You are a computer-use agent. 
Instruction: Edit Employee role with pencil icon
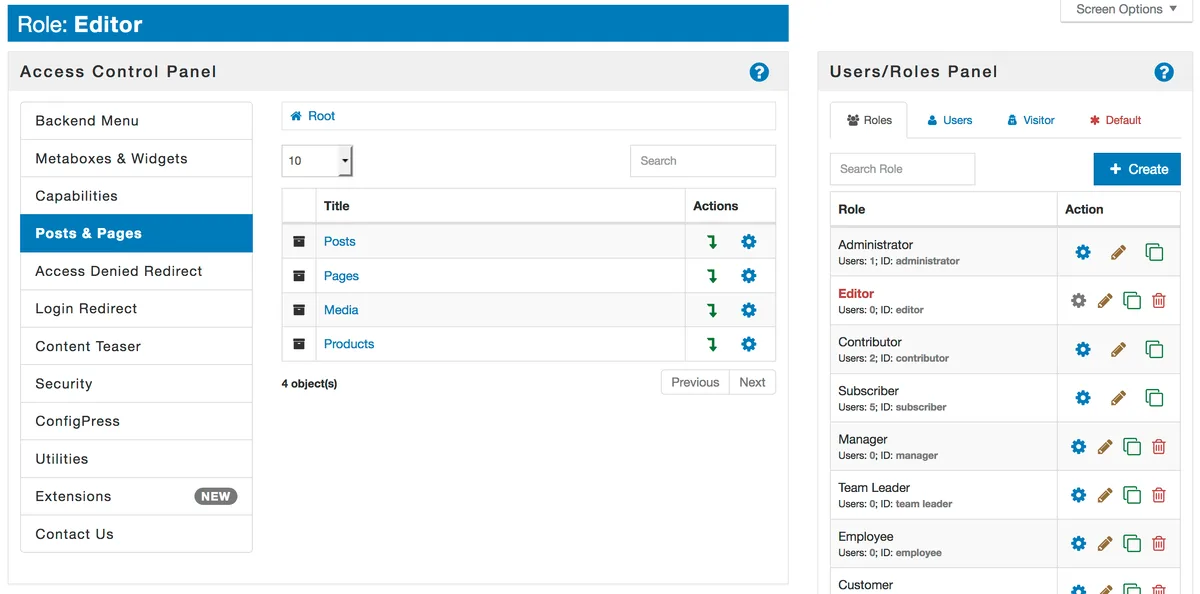coord(1105,544)
